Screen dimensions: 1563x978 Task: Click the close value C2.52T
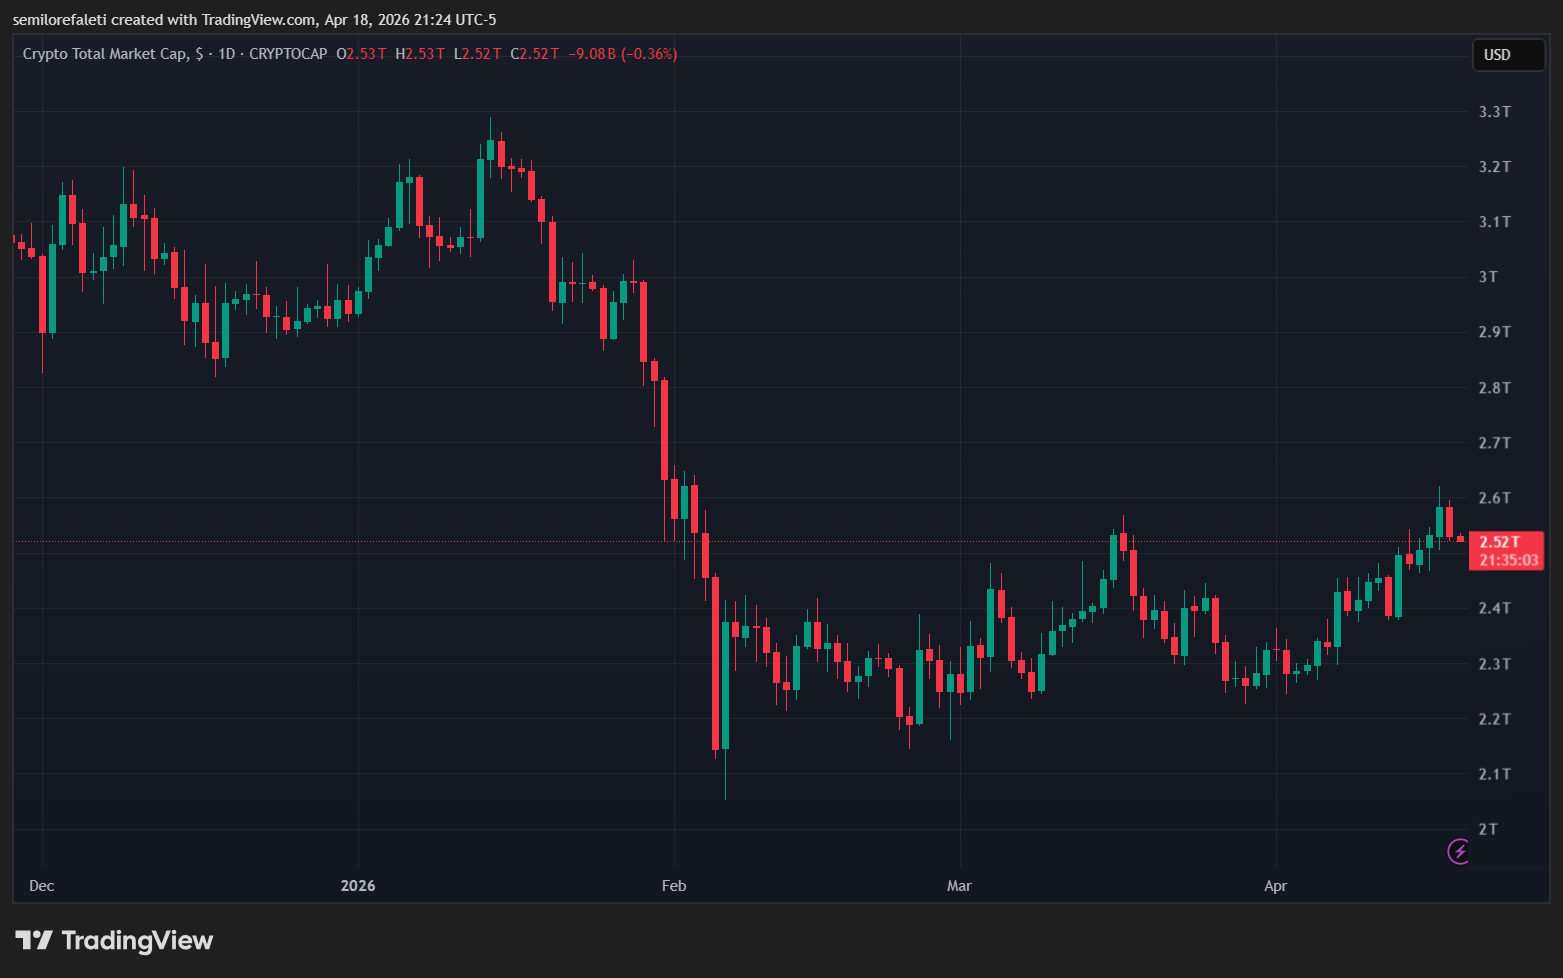[535, 54]
